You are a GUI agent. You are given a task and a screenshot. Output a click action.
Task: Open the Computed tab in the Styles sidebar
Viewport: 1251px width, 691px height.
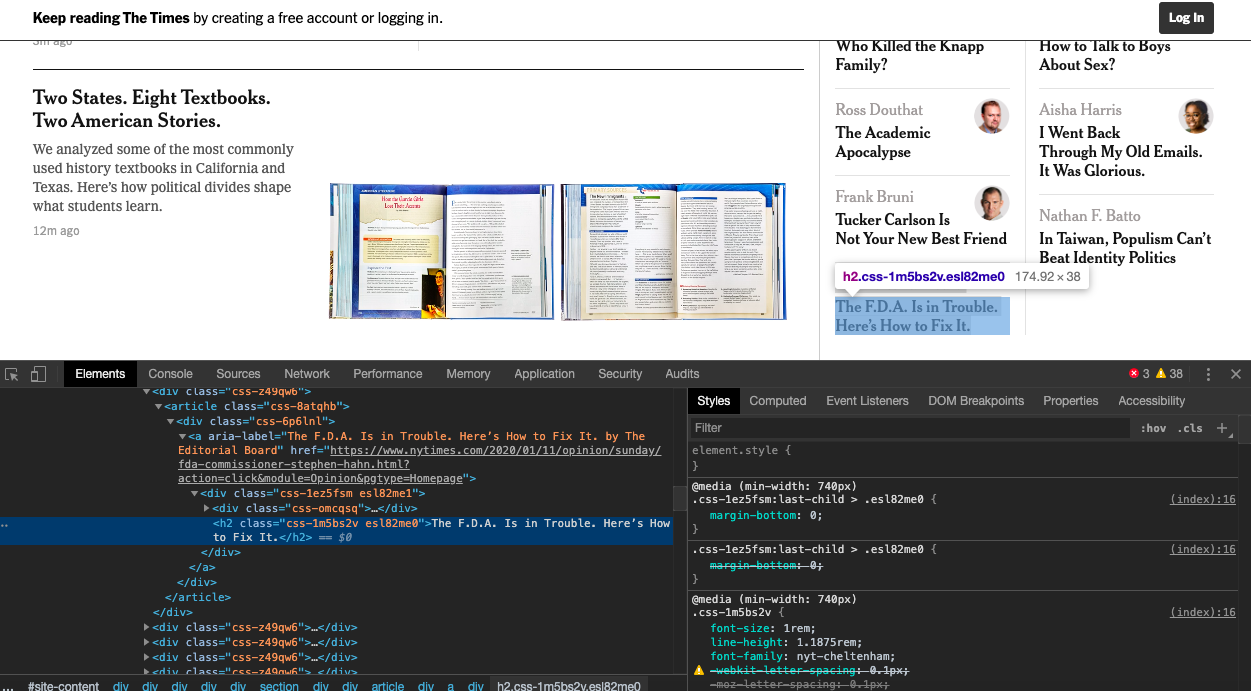pos(778,400)
